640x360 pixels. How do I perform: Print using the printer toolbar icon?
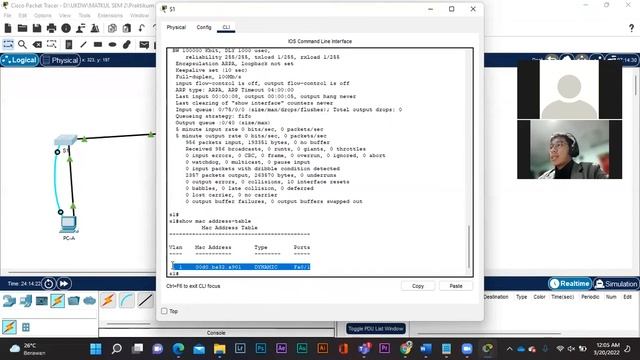coord(51,28)
